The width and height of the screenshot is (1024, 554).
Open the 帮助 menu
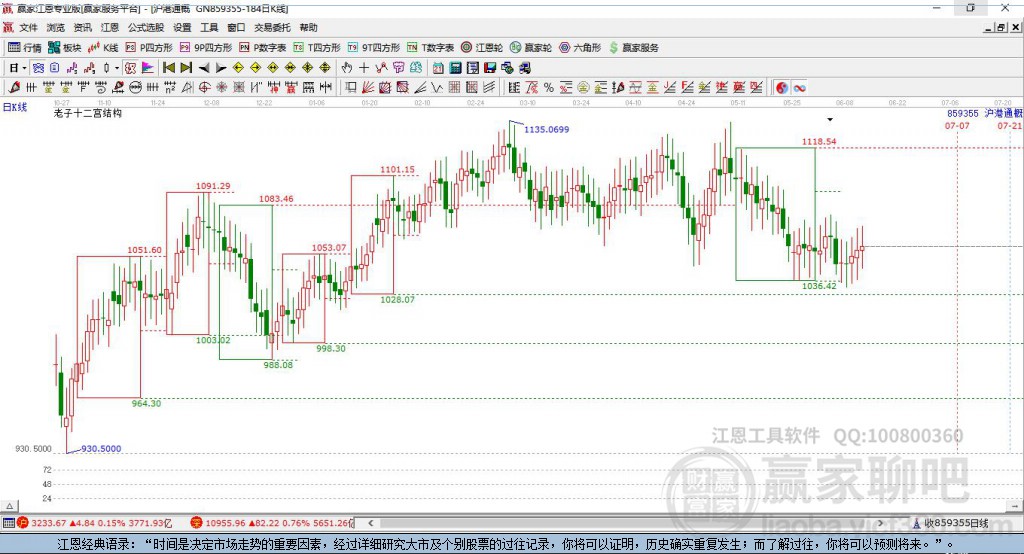coord(308,27)
